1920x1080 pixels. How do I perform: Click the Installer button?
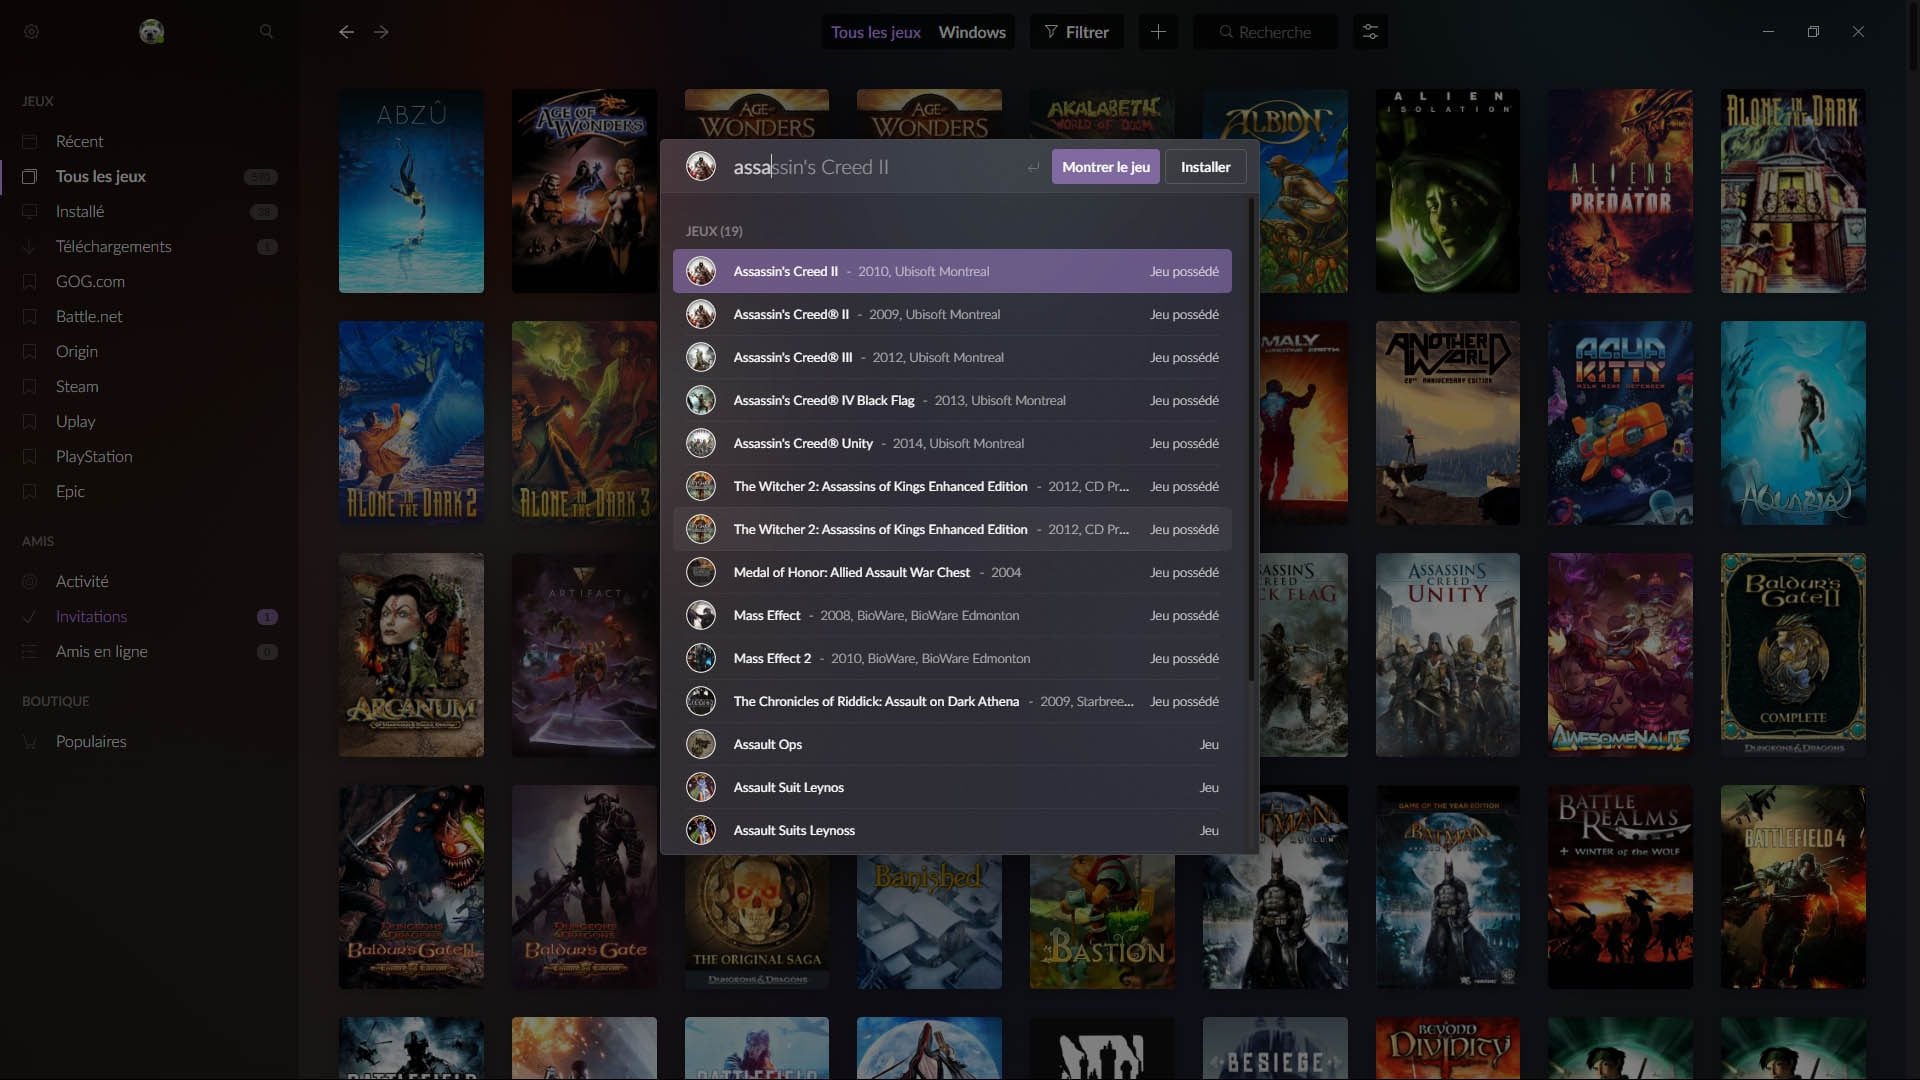(x=1205, y=167)
